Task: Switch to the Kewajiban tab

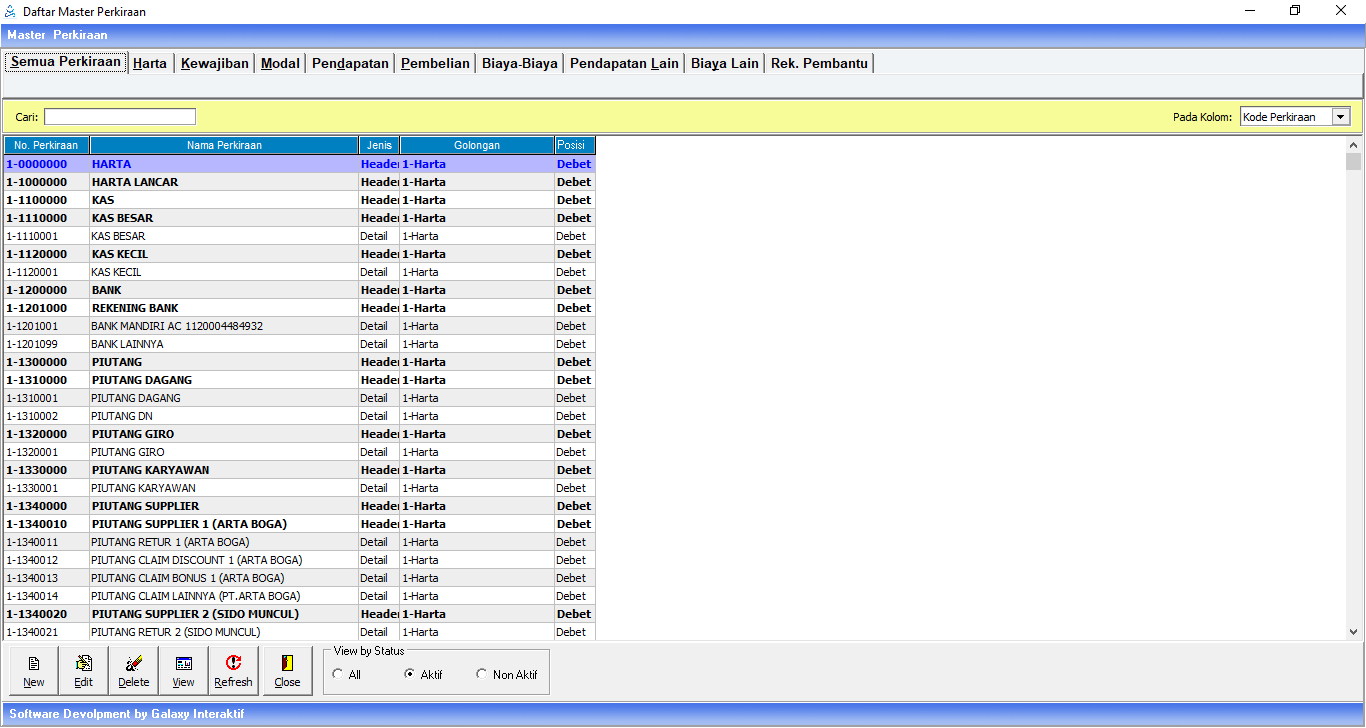Action: click(214, 63)
